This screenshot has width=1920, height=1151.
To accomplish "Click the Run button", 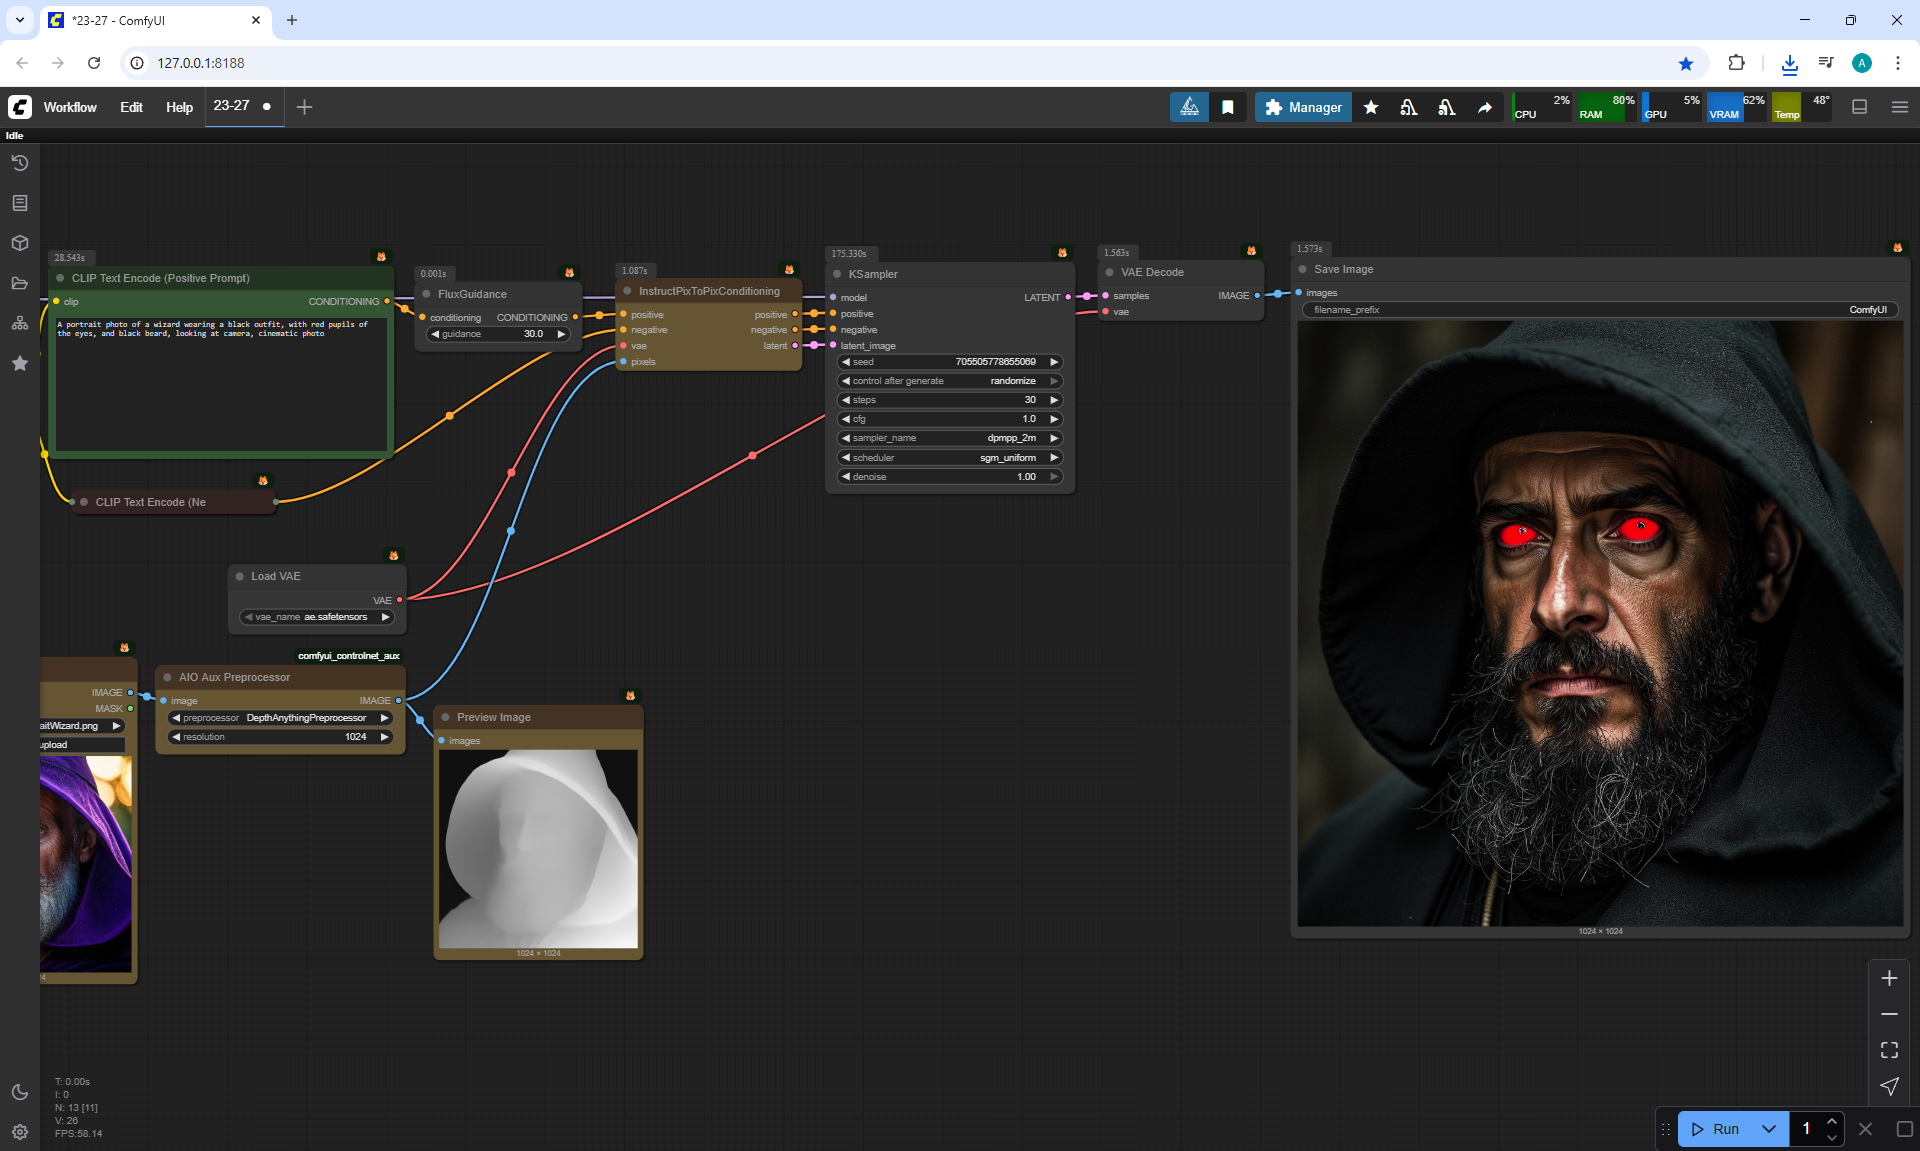I will tap(1715, 1129).
